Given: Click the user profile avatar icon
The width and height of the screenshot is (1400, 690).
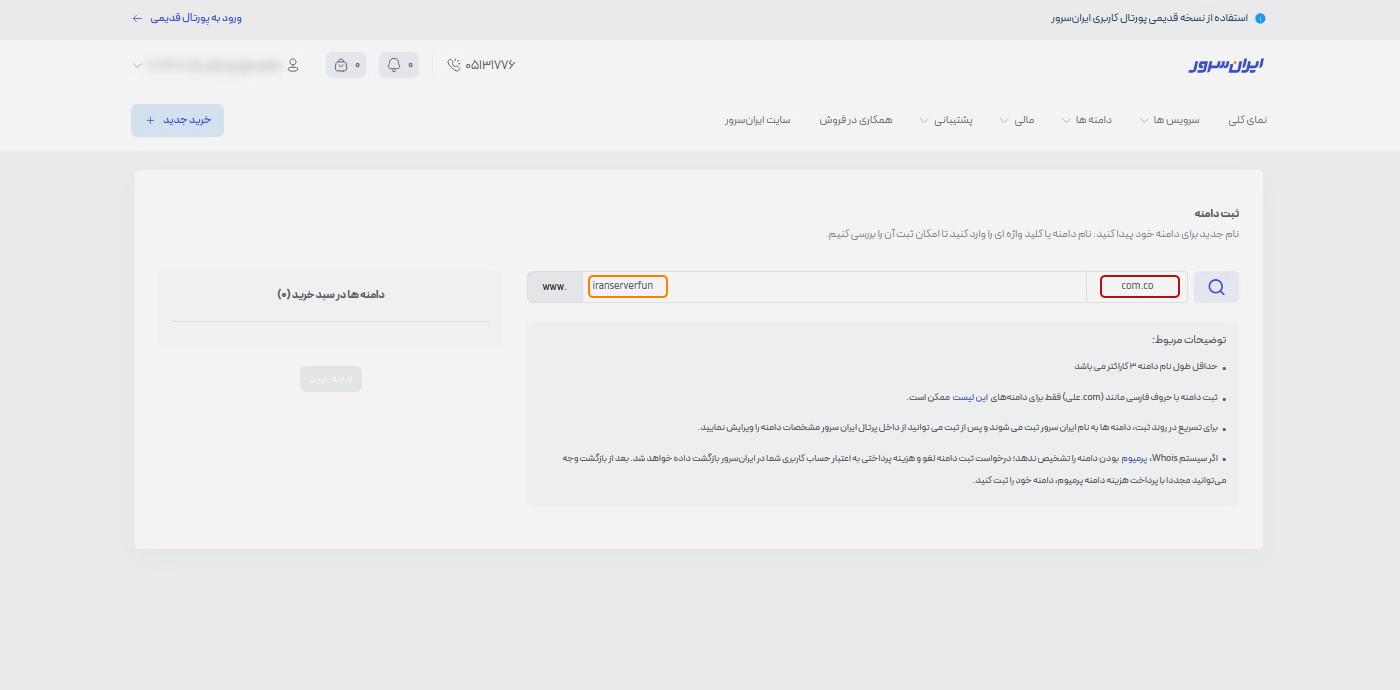Looking at the screenshot, I should pos(293,65).
